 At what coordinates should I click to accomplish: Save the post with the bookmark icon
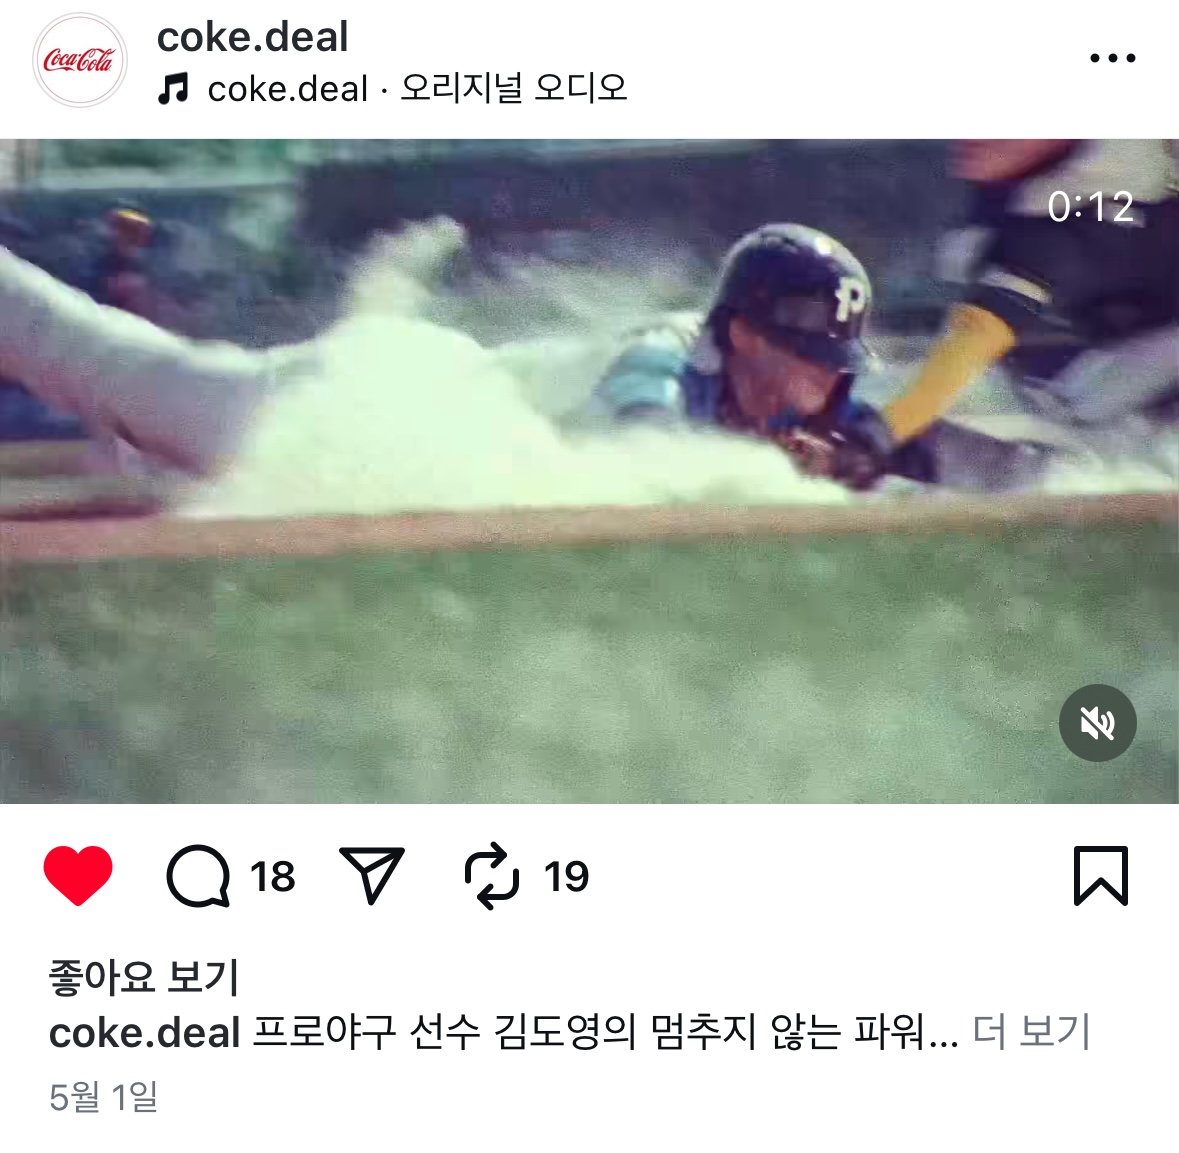tap(1101, 876)
